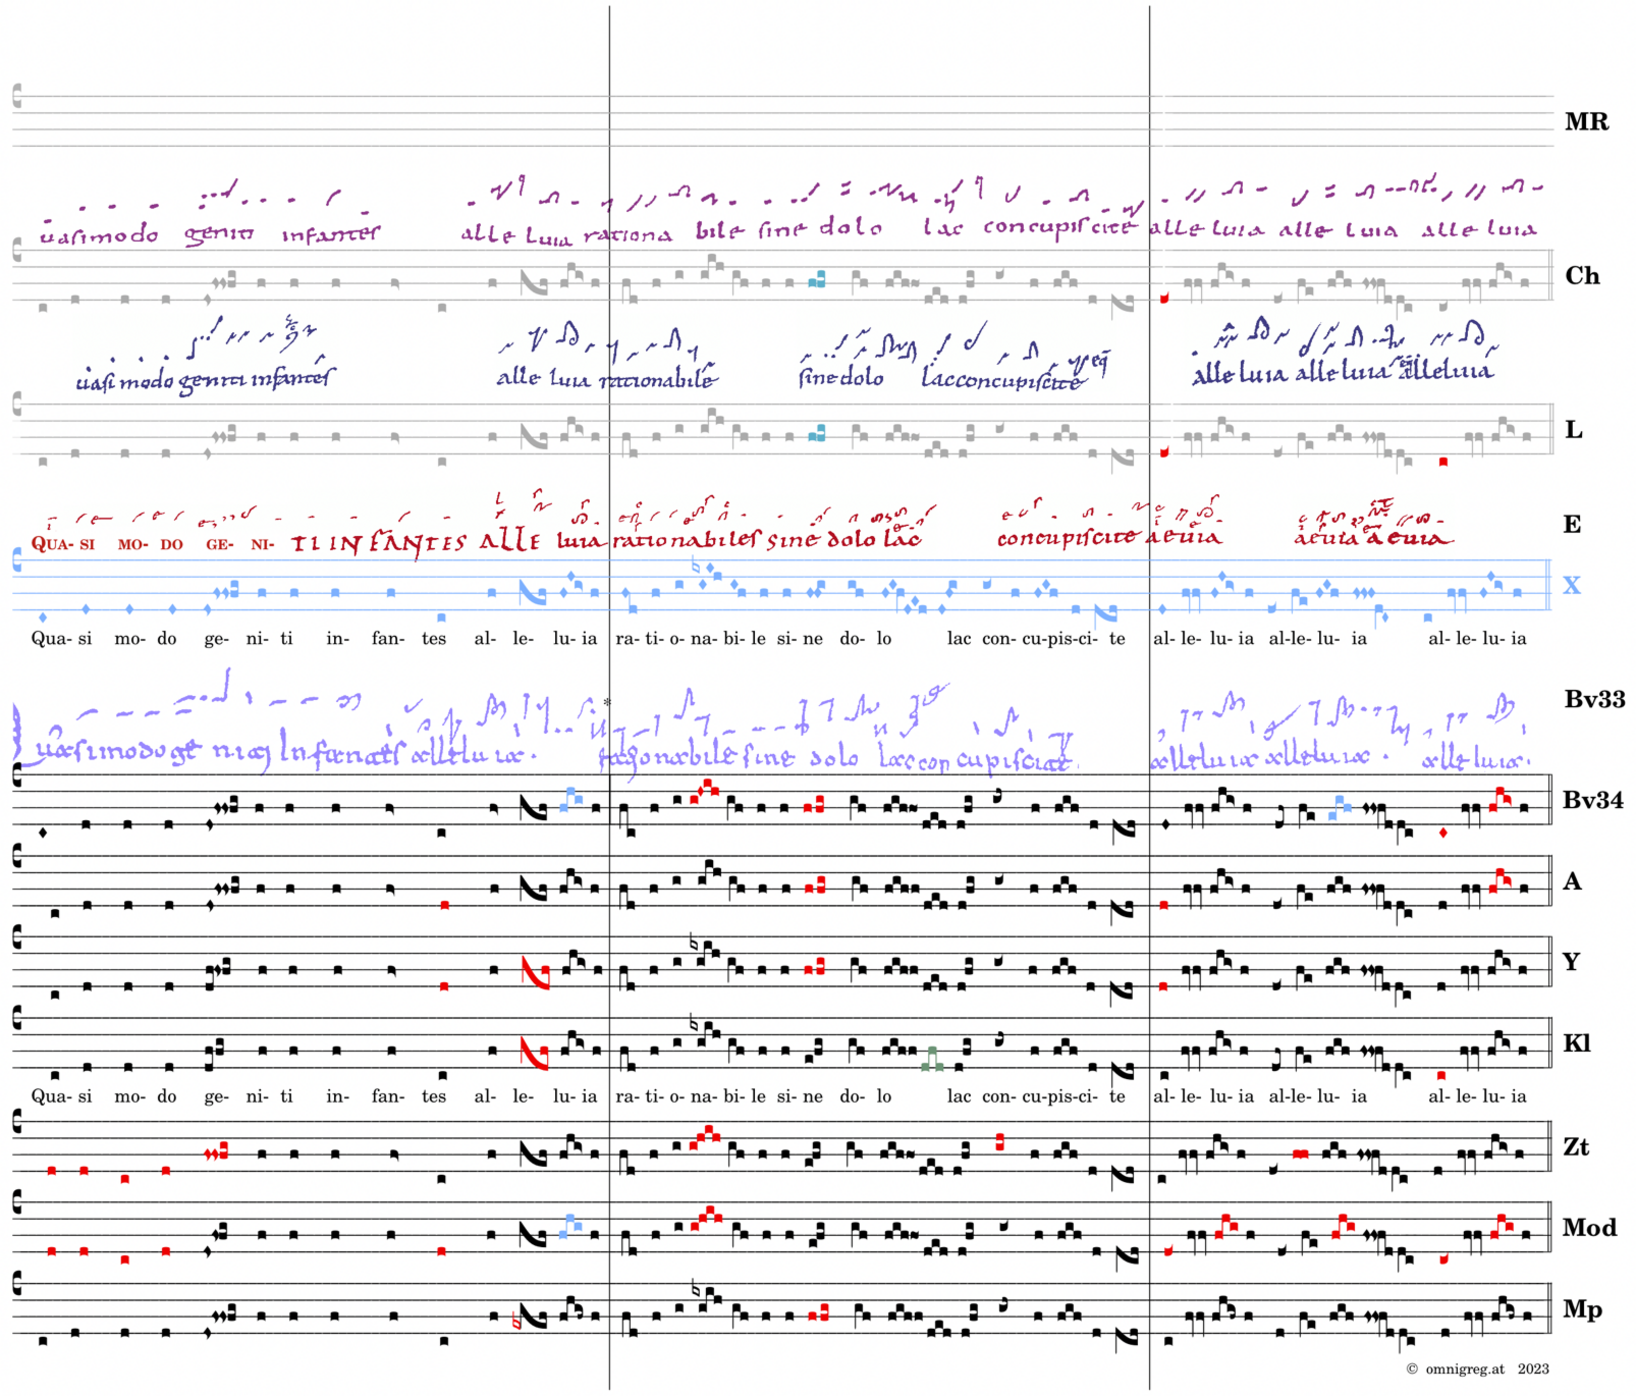1636x1396 pixels.
Task: Click the Zt source label
Action: [x=1576, y=1147]
